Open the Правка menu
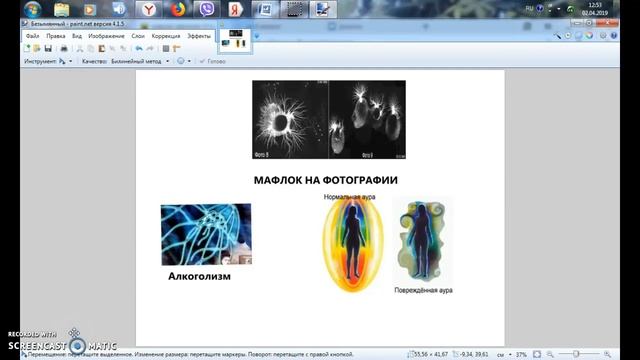Viewport: 640px width, 360px height. (x=56, y=36)
